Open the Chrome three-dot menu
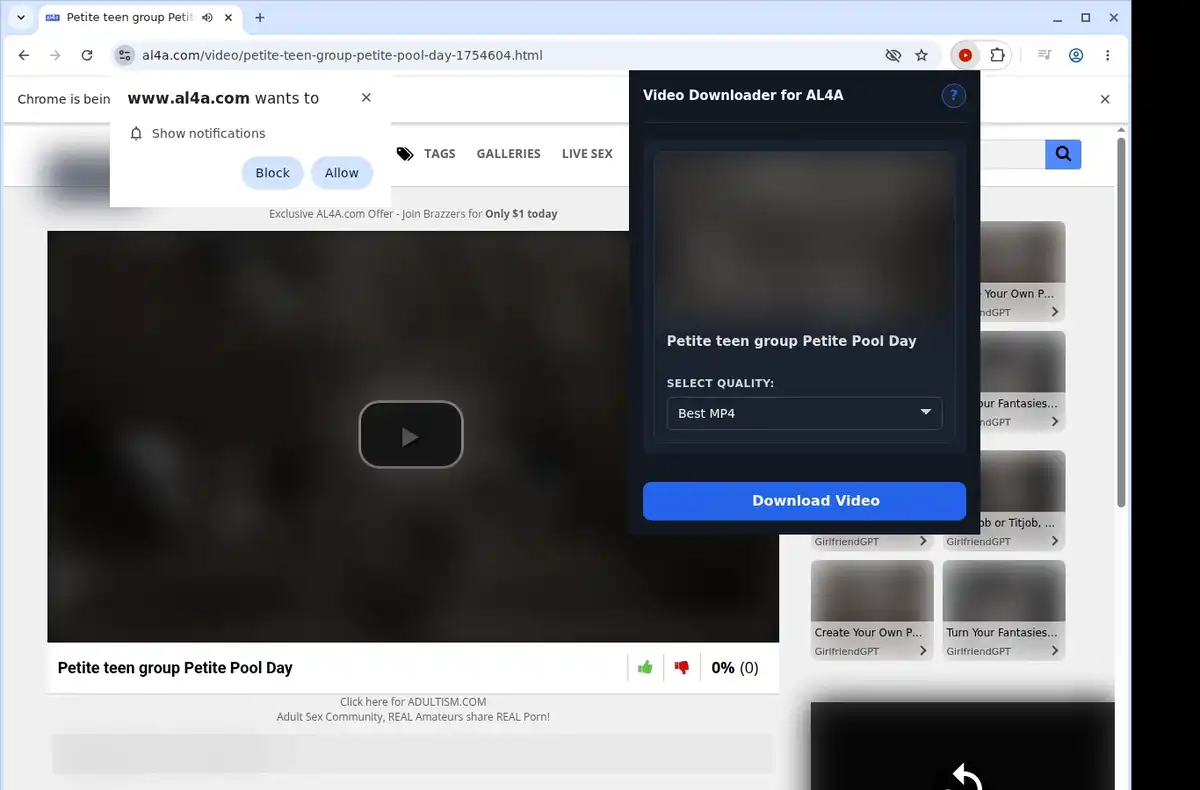 pos(1107,55)
